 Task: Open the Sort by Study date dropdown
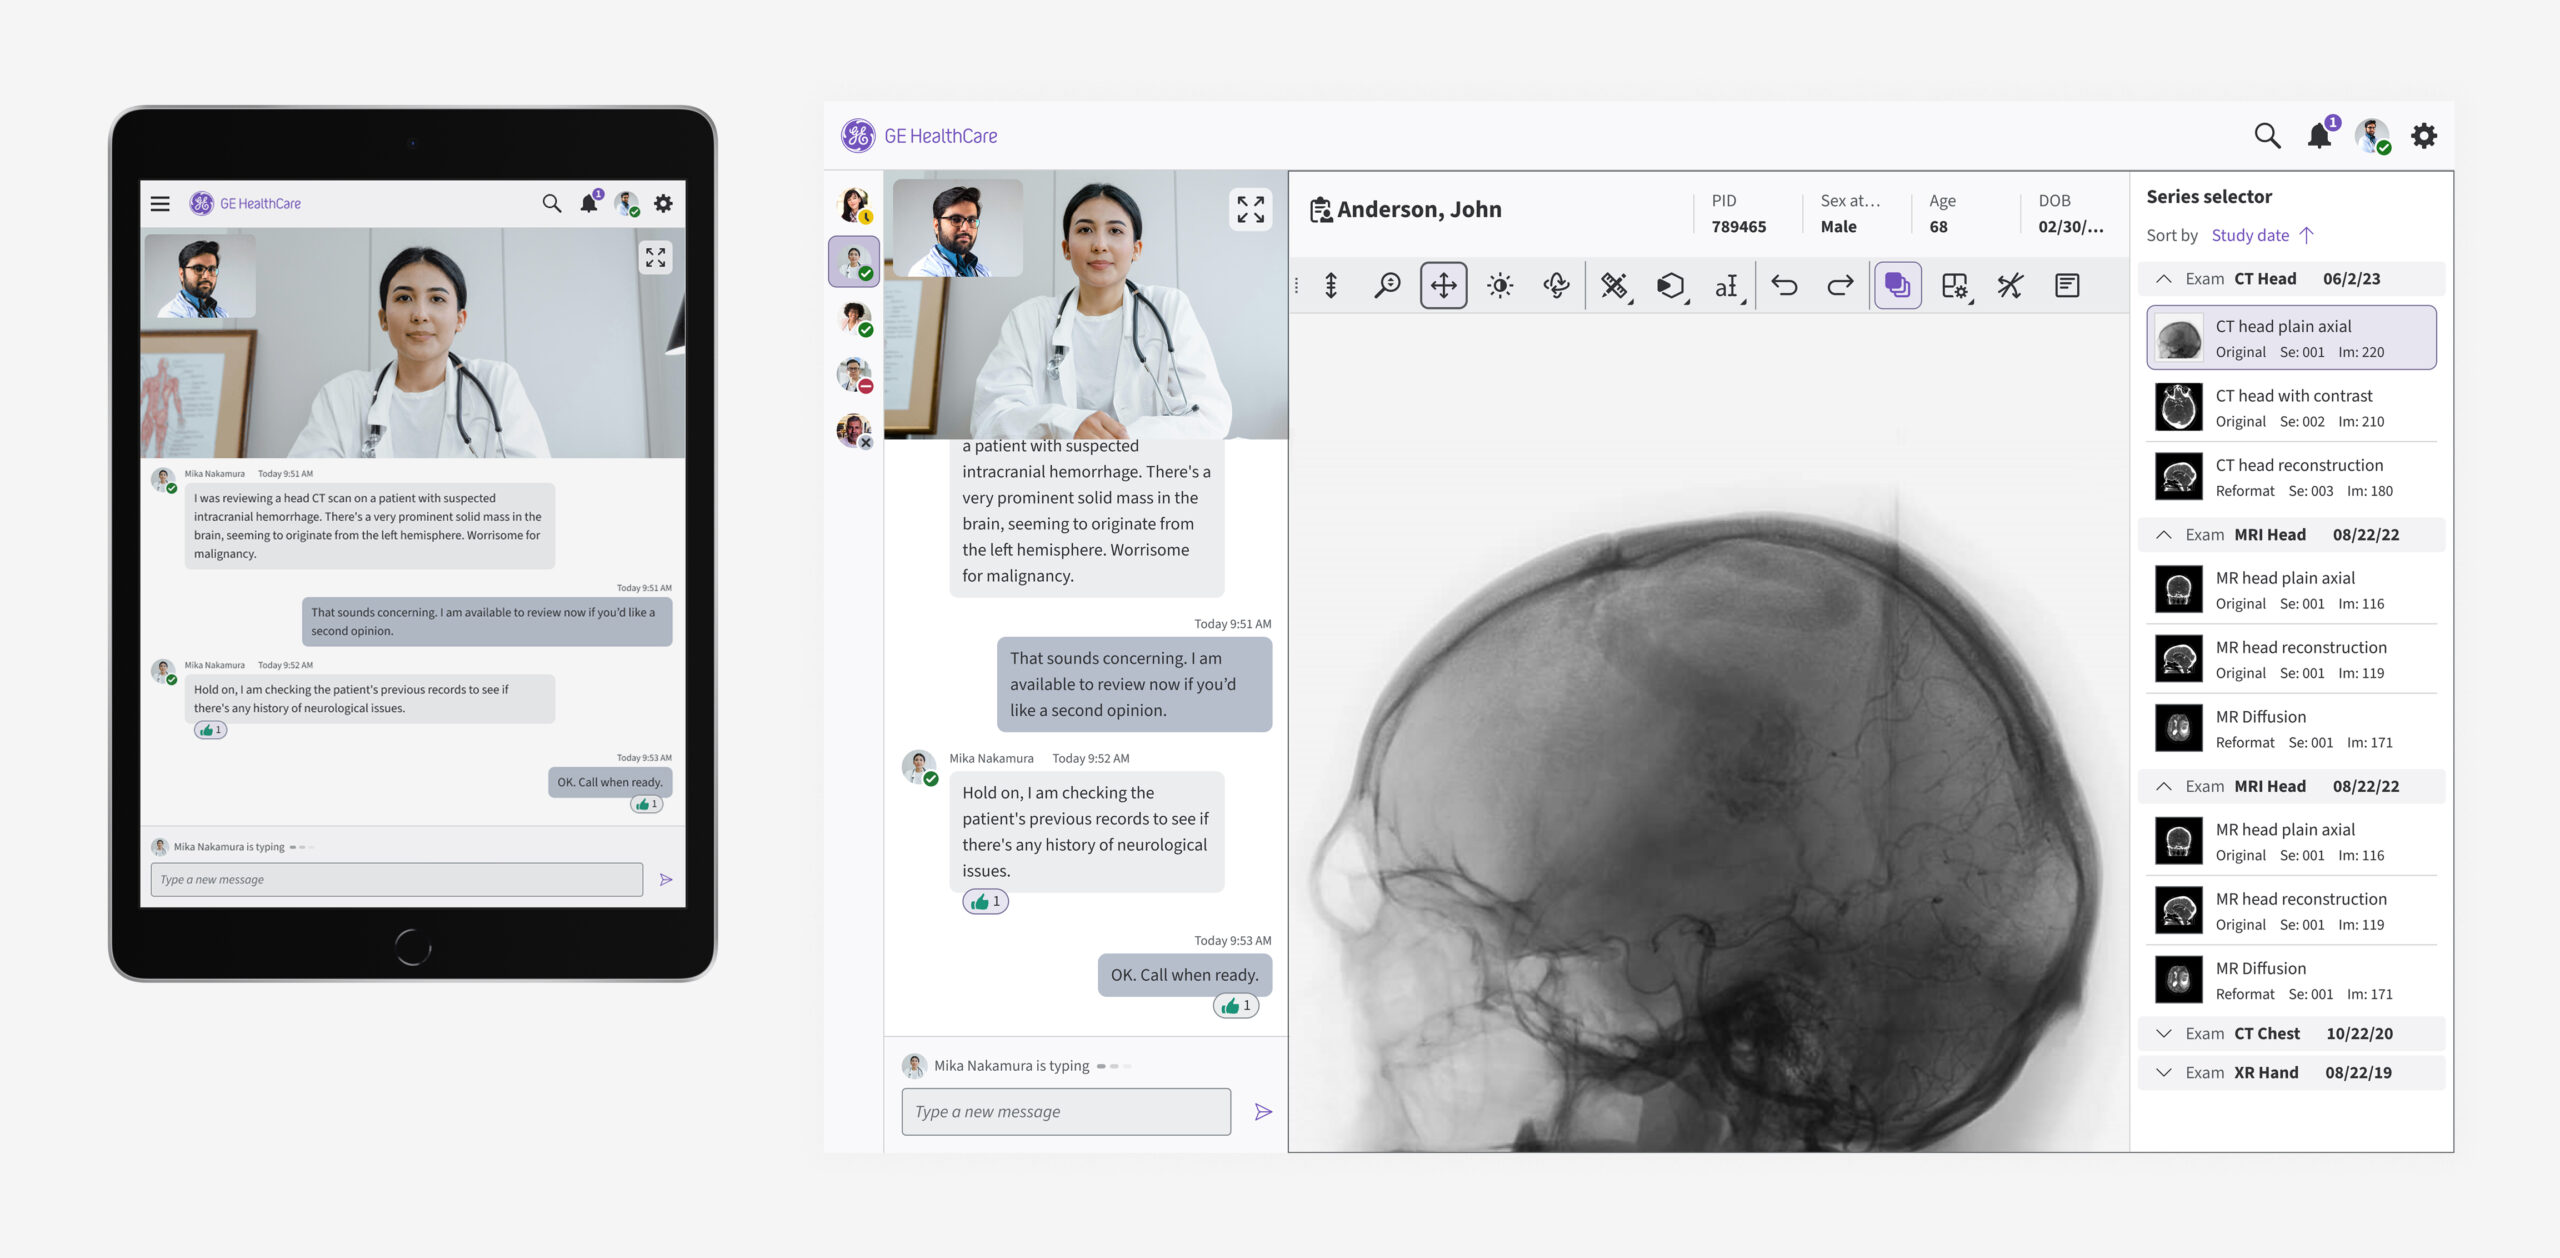(x=2249, y=235)
